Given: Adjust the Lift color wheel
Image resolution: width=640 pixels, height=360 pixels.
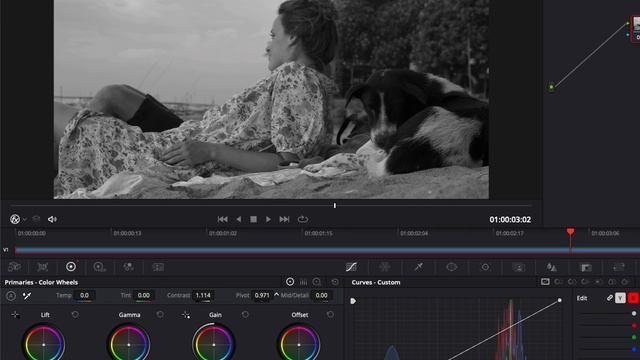Looking at the screenshot, I should [44, 343].
